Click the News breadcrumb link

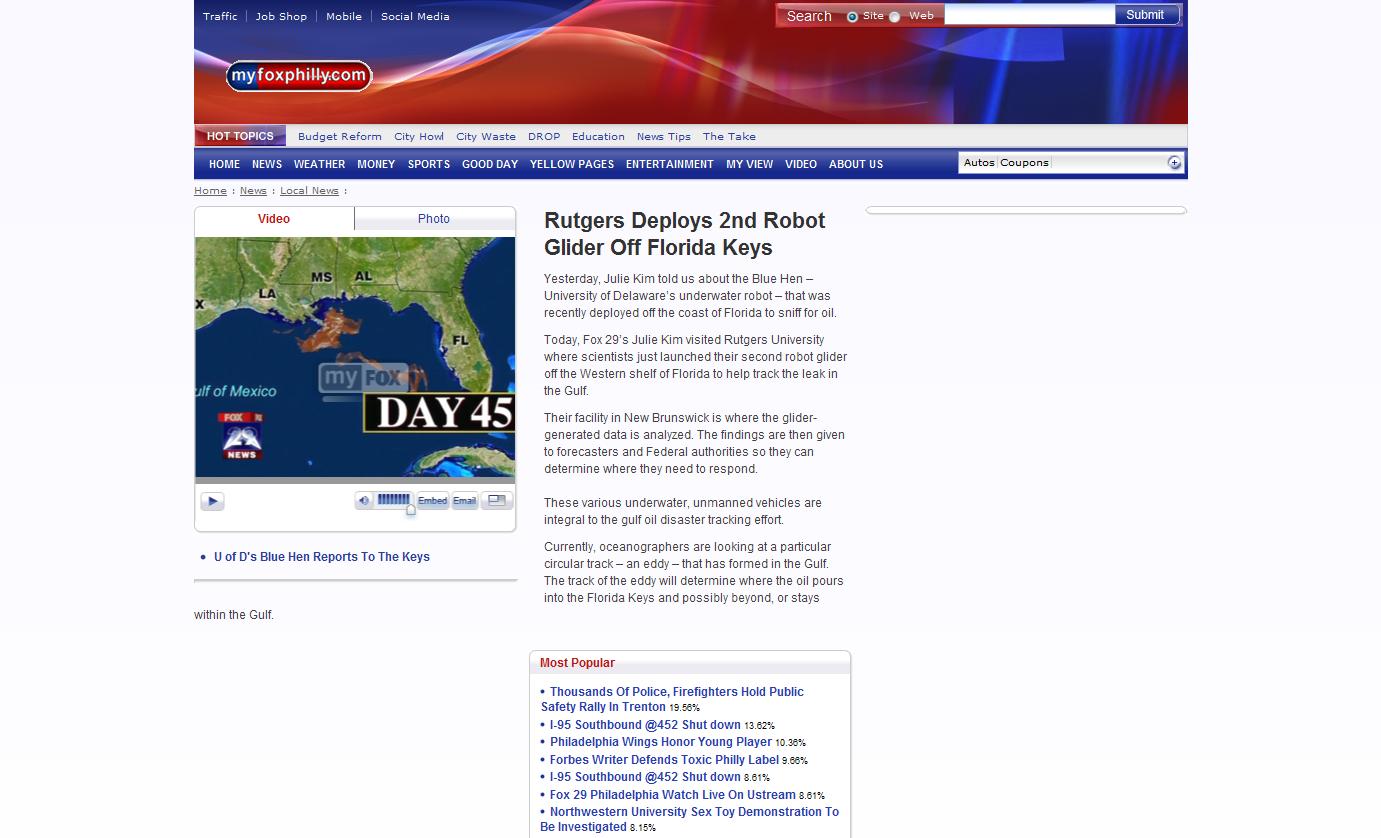253,190
